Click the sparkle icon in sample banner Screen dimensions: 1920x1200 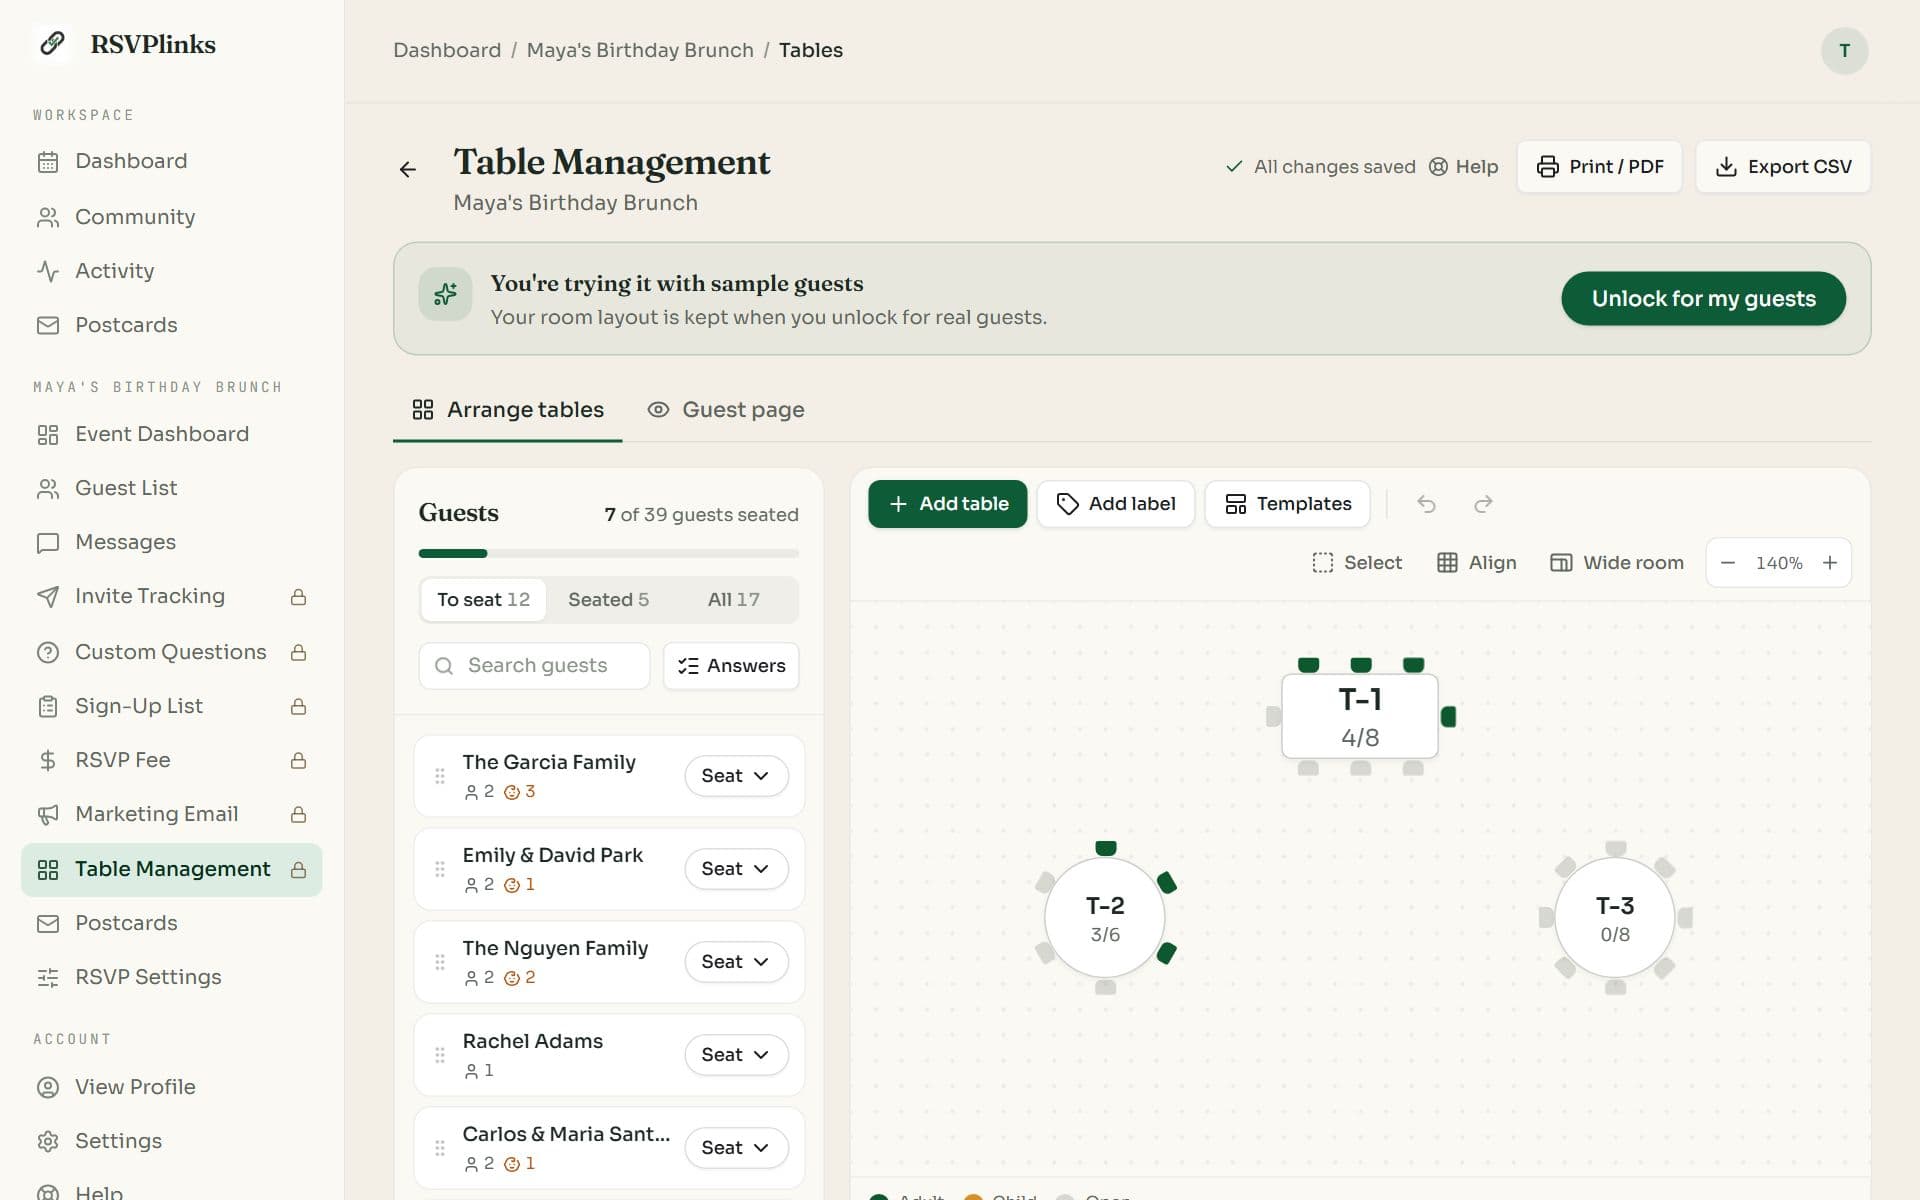(445, 294)
